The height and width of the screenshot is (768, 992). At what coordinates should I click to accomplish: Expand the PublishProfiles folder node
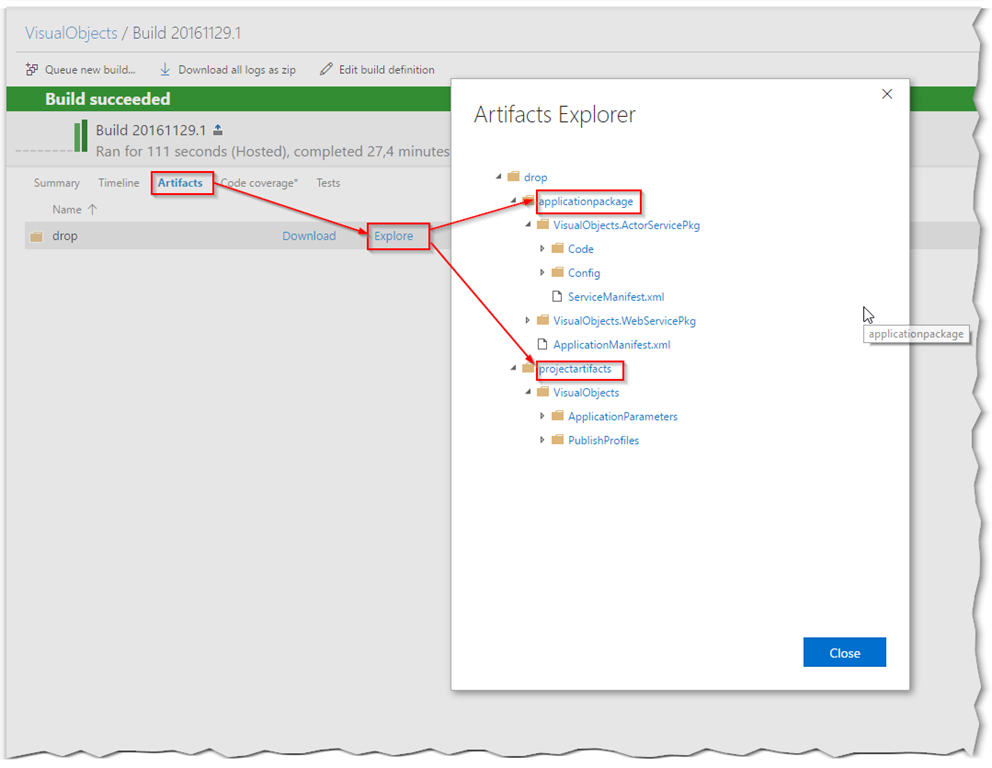[x=542, y=440]
